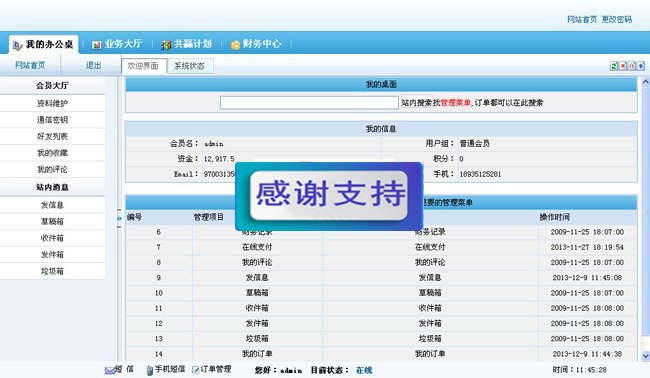Viewport: 650px width, 378px height.
Task: Click the blue up-arrow toolbar icon
Action: click(641, 66)
